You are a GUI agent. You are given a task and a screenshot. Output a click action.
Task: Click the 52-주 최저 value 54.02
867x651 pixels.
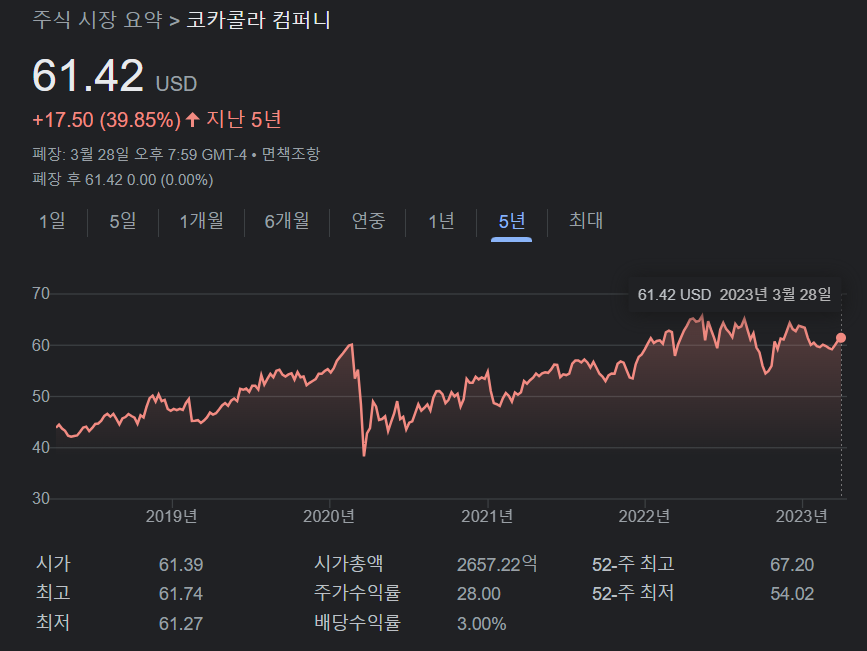792,594
